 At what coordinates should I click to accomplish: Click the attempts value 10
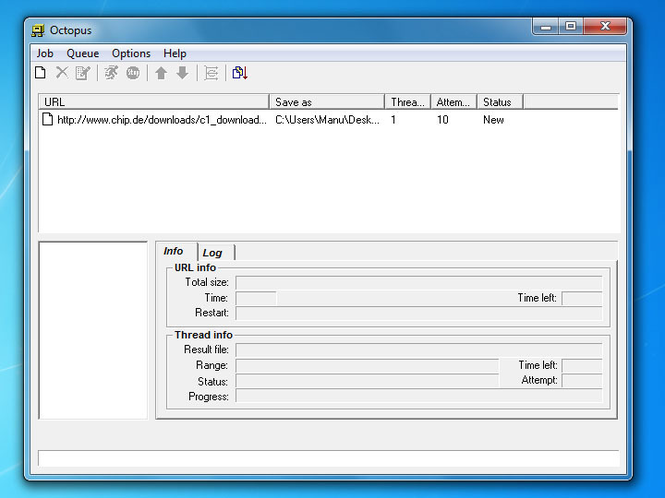442,120
